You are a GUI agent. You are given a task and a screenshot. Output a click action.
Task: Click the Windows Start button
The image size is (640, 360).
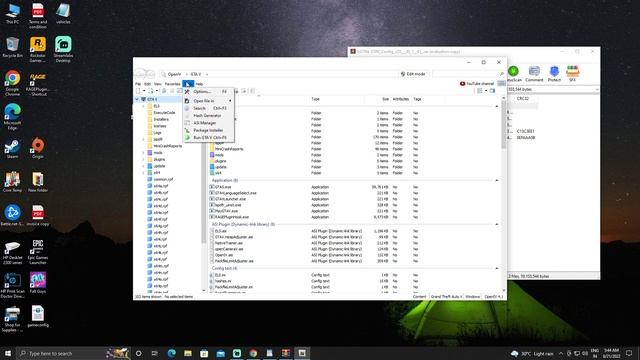pyautogui.click(x=8, y=353)
